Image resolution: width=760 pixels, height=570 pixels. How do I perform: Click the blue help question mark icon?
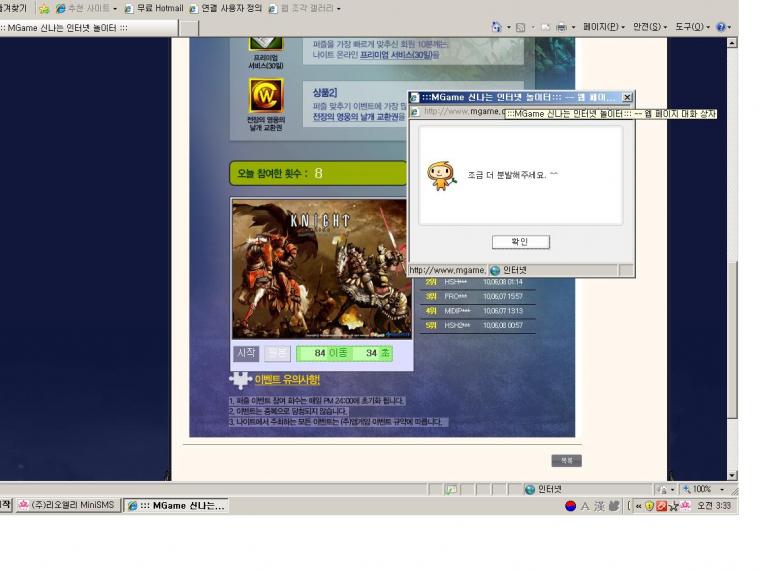tap(721, 27)
